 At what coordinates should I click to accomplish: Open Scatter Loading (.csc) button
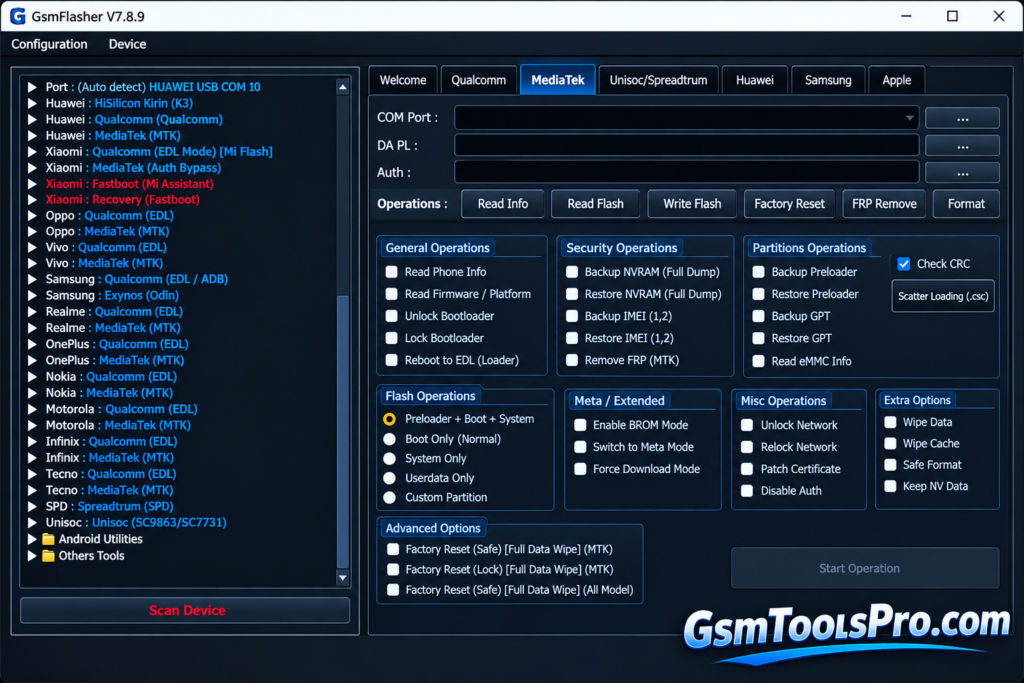pyautogui.click(x=943, y=296)
